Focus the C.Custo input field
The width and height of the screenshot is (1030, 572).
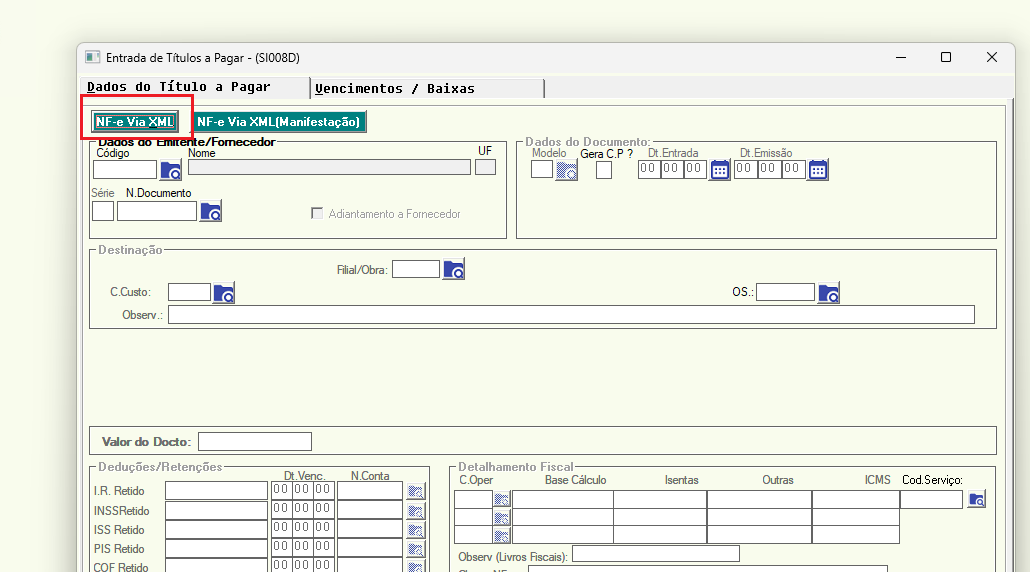click(x=189, y=292)
